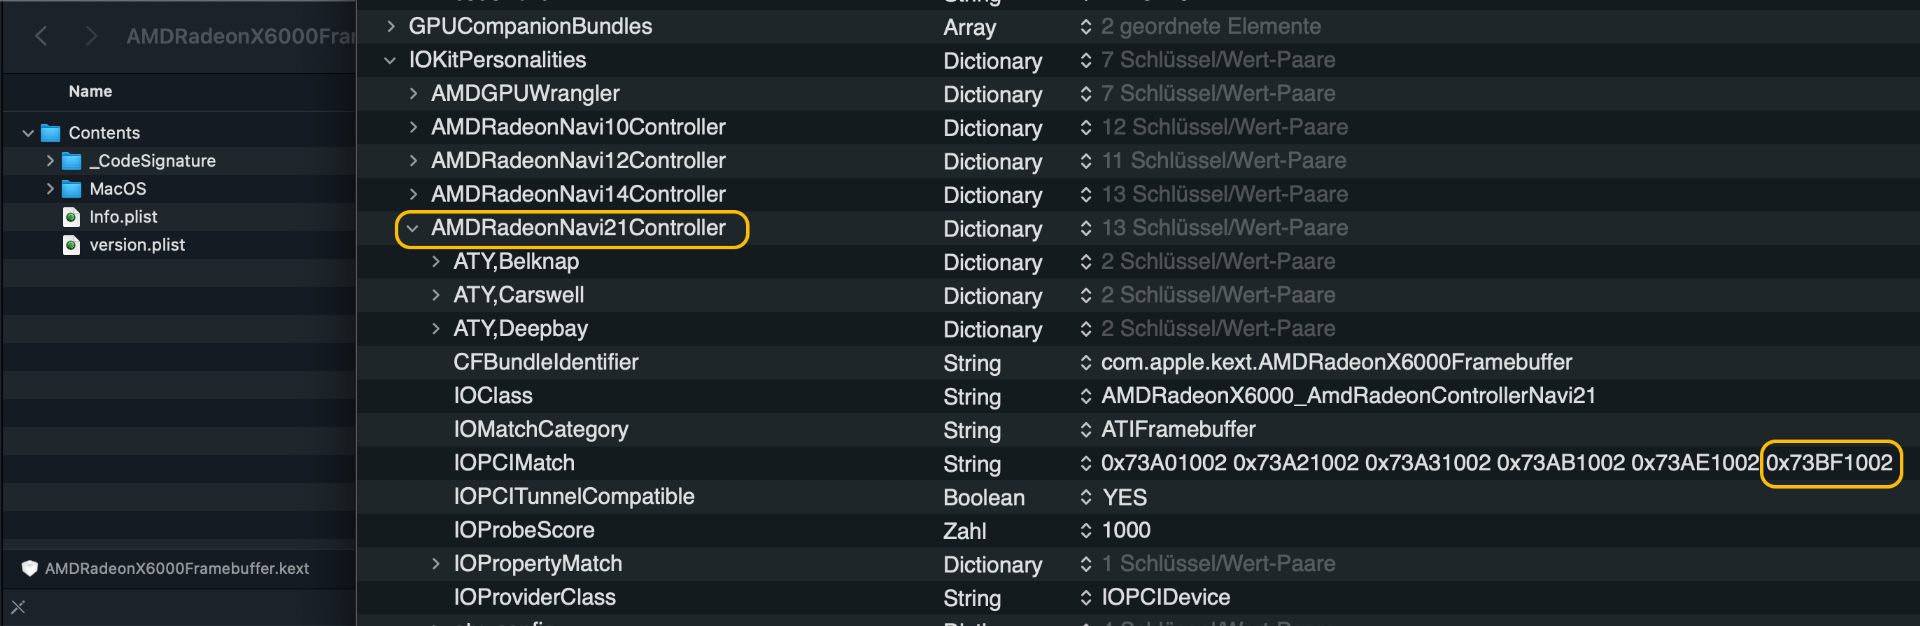Open type stepper for IOPCIMatch row
Viewport: 1920px width, 626px height.
coord(1085,463)
